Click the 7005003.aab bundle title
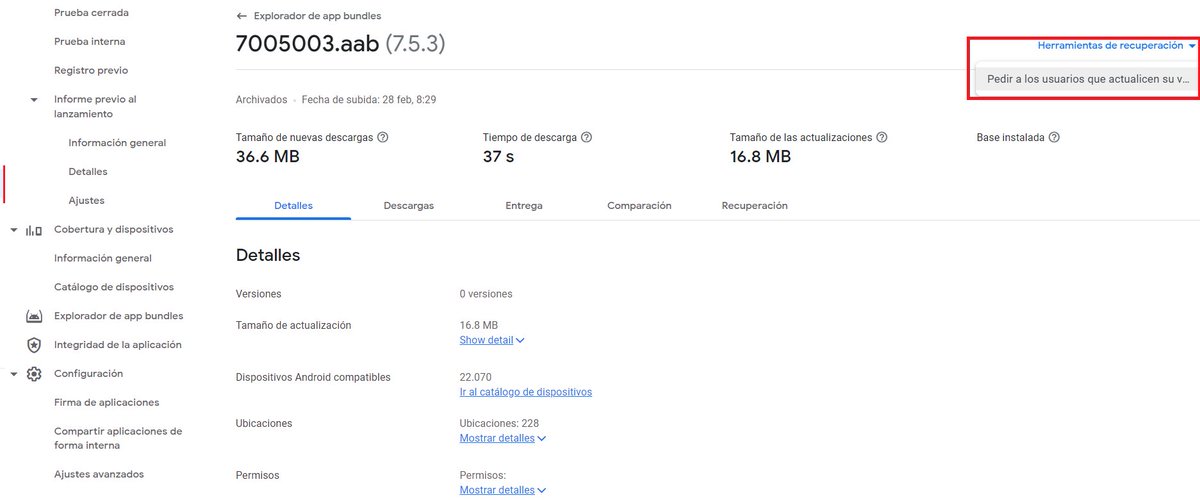The width and height of the screenshot is (1200, 500). (x=308, y=45)
